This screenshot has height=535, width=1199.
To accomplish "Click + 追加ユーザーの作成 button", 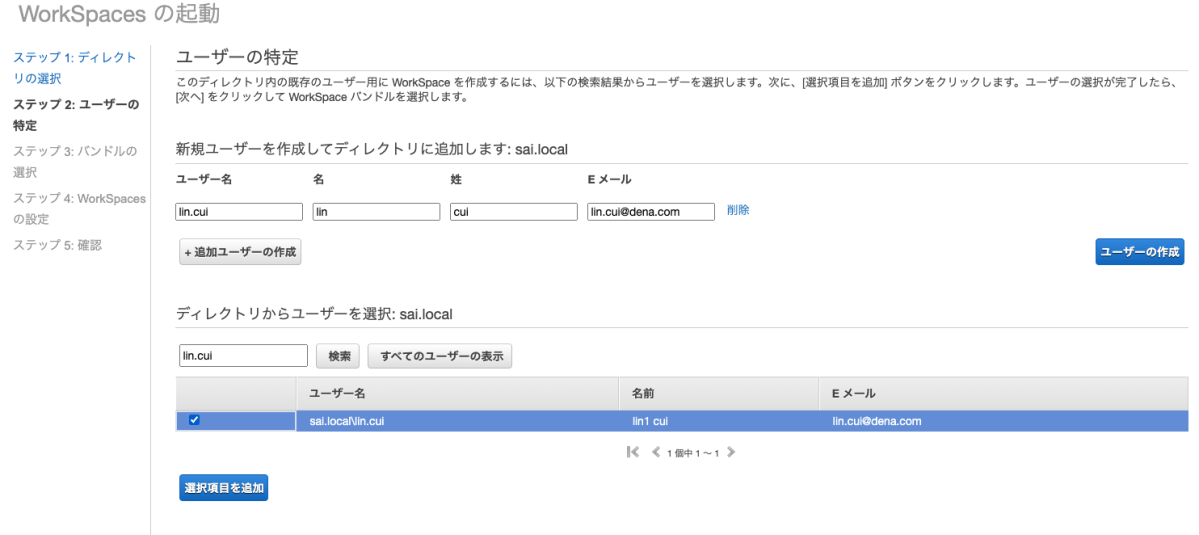I will [x=240, y=252].
